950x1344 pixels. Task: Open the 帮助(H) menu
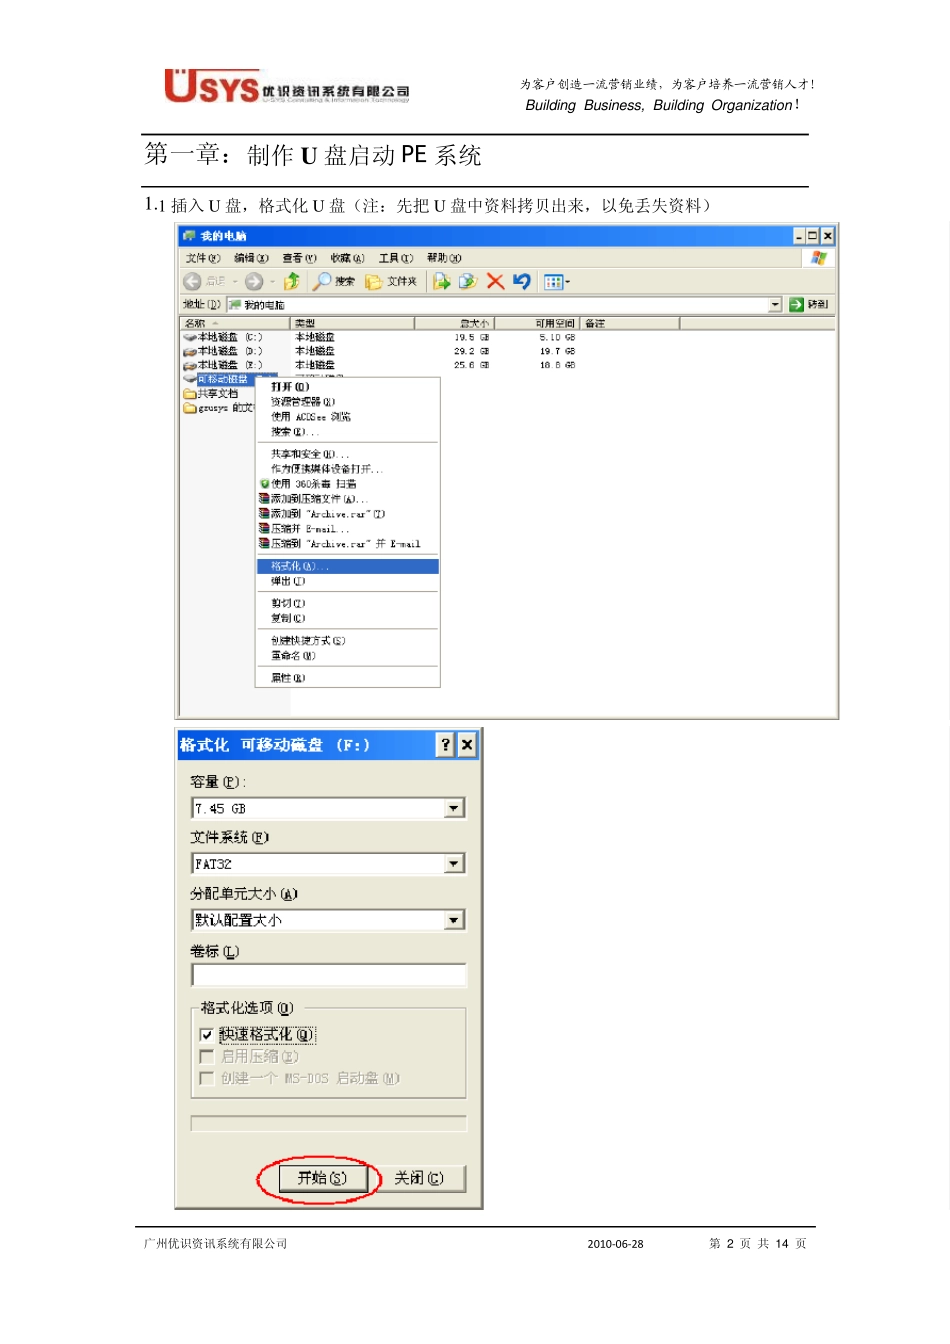[x=444, y=258]
